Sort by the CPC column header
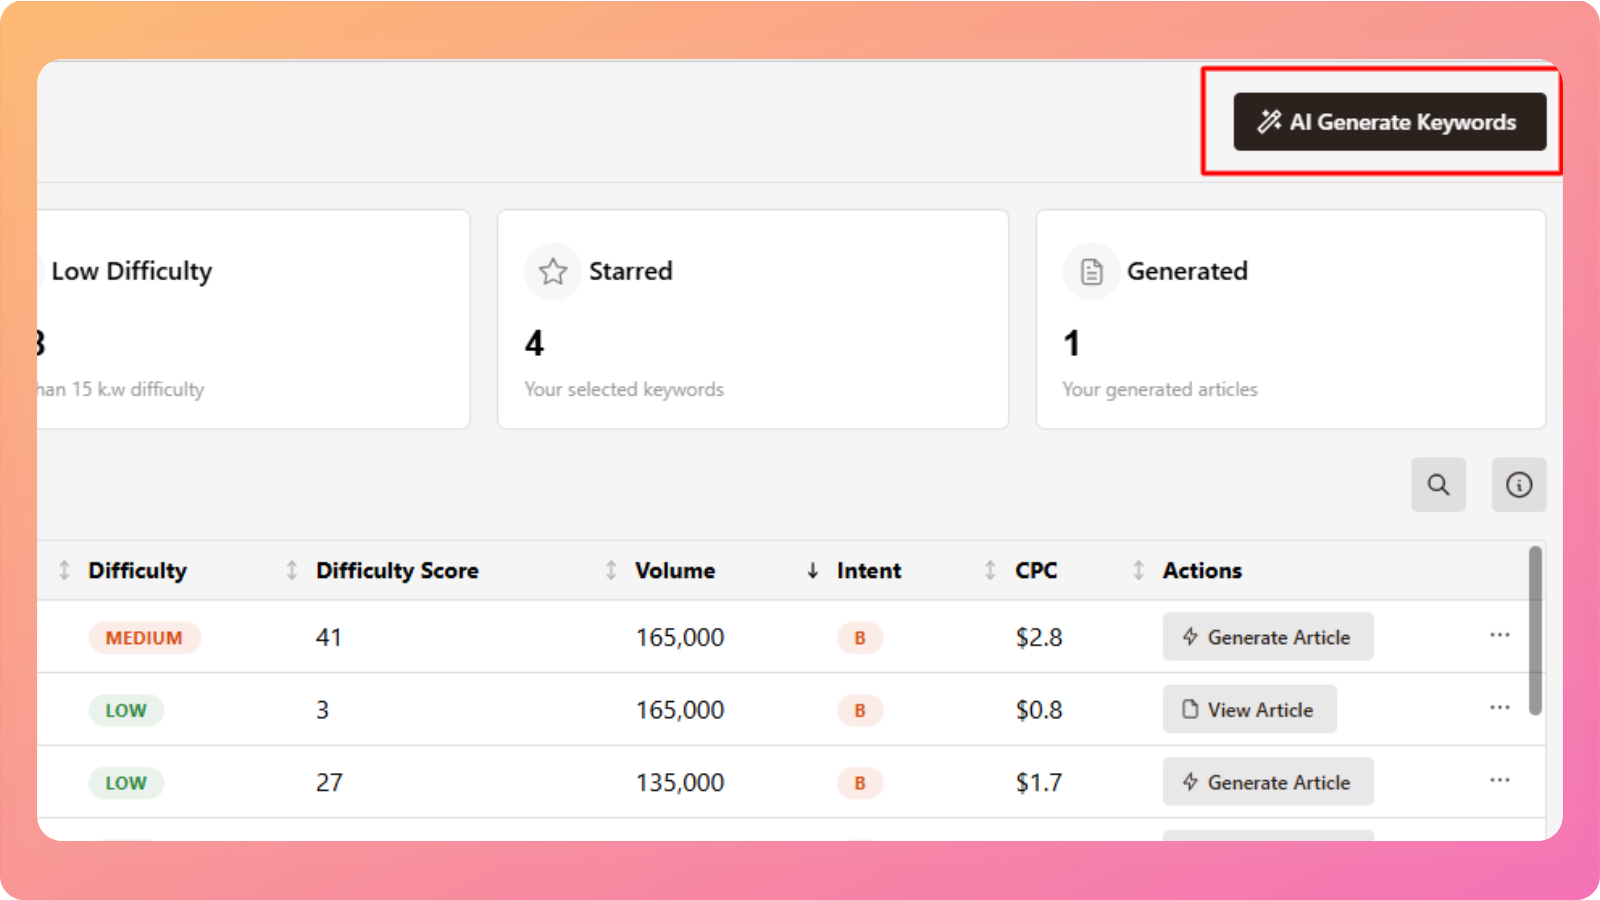Image resolution: width=1600 pixels, height=900 pixels. (x=1036, y=570)
